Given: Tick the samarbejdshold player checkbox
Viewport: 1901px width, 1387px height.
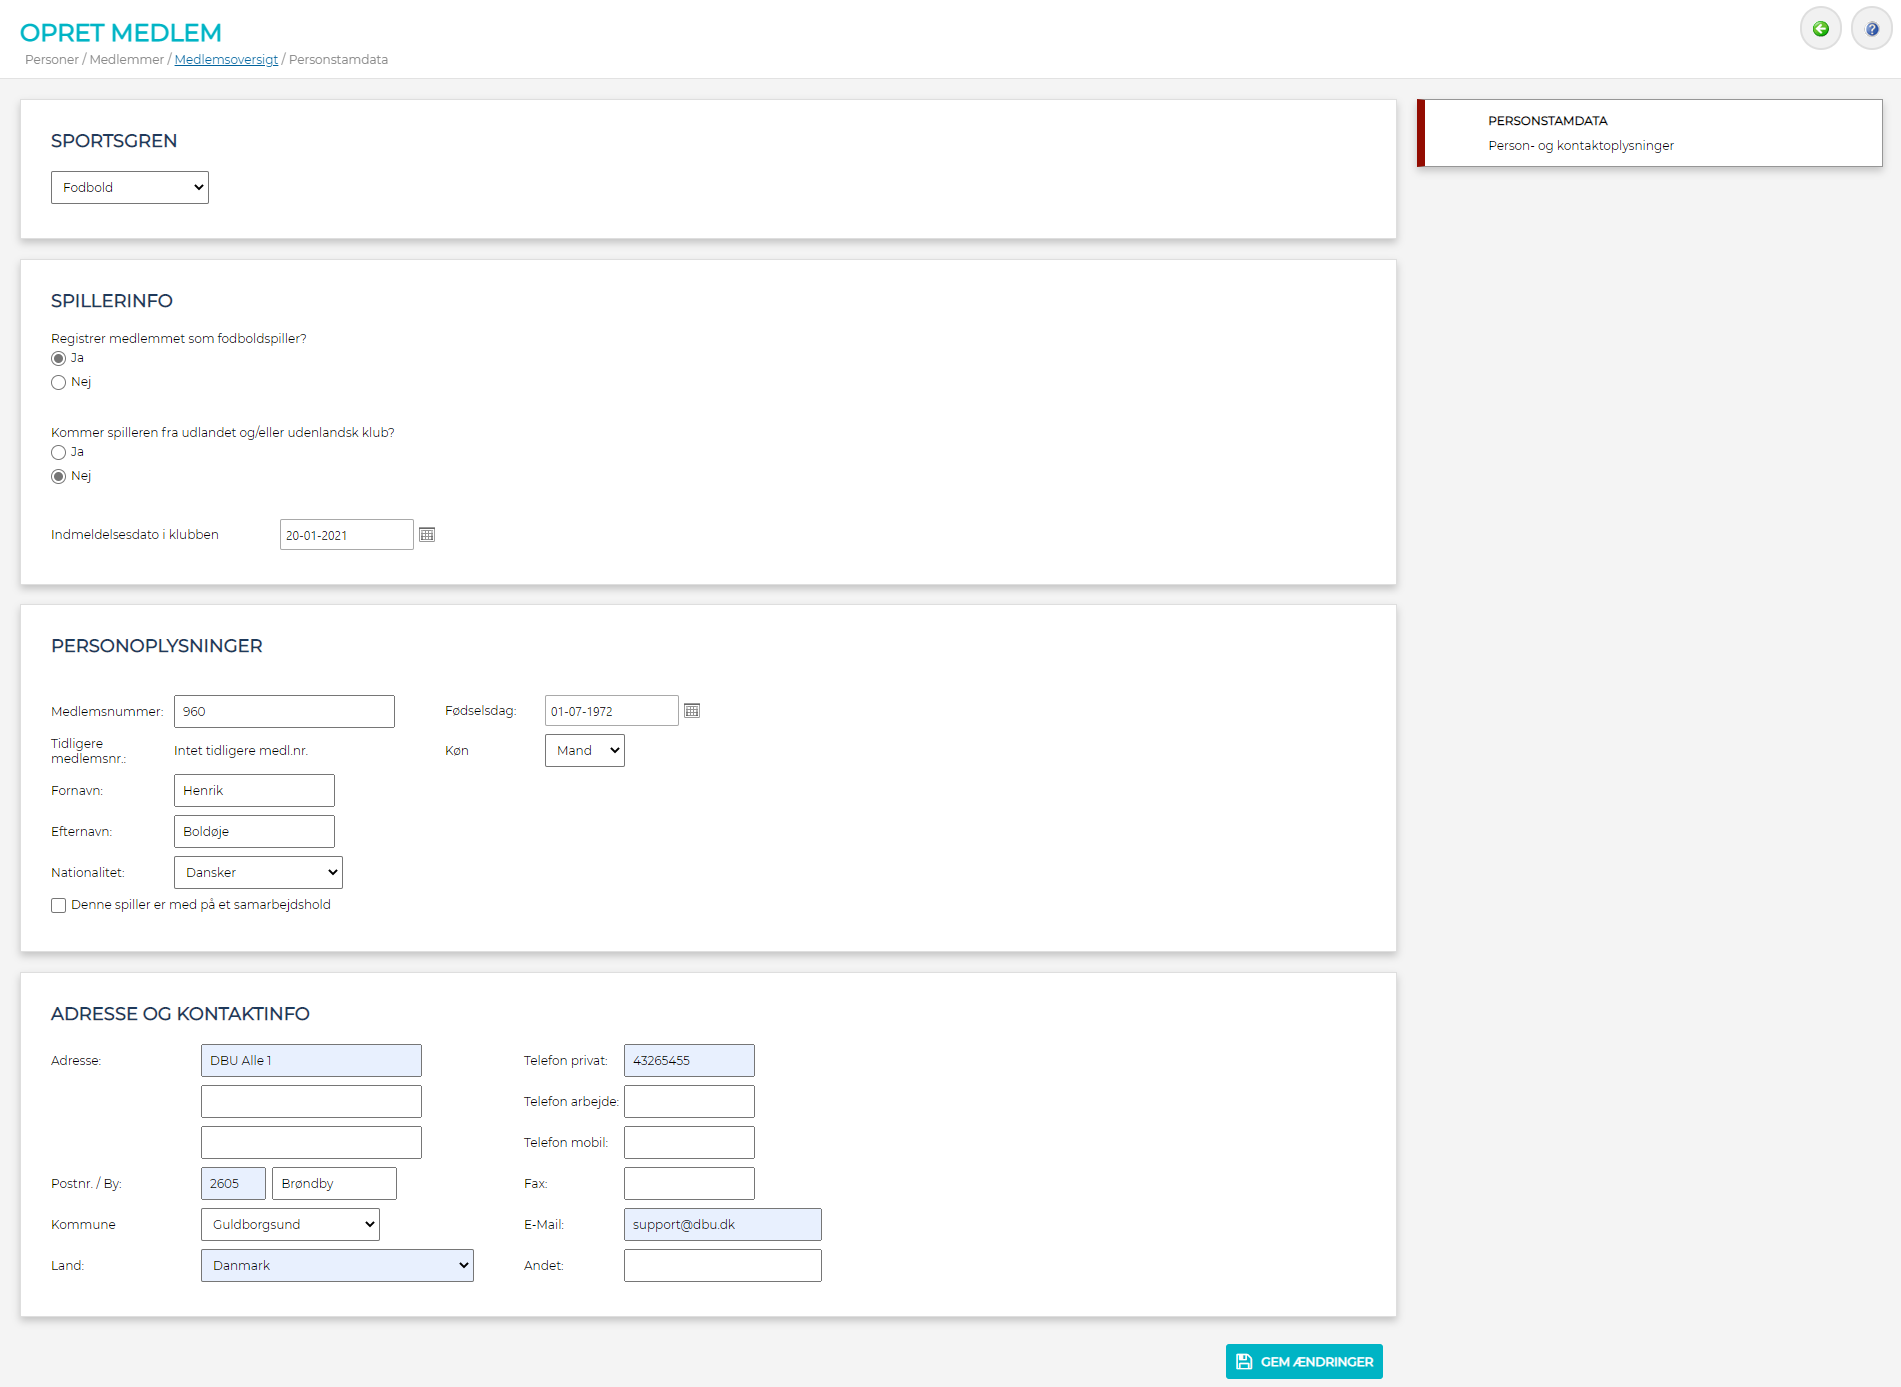Looking at the screenshot, I should pyautogui.click(x=59, y=906).
